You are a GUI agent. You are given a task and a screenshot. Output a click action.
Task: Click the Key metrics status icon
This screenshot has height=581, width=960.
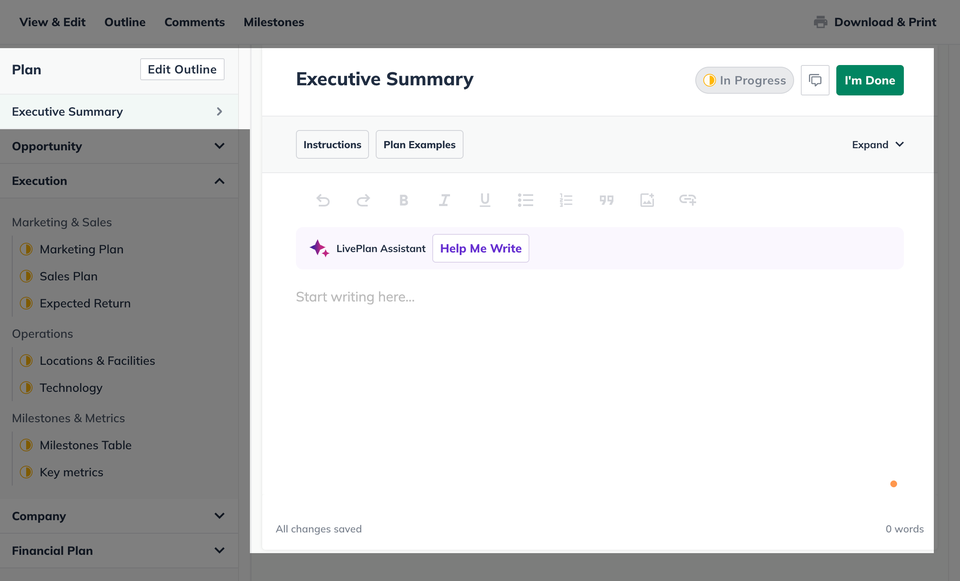(26, 472)
